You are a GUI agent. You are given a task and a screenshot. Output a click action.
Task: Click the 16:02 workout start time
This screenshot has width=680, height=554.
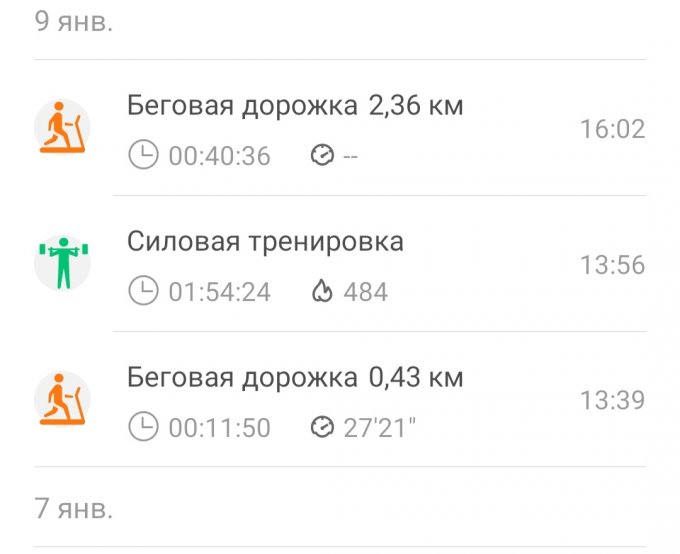[612, 129]
